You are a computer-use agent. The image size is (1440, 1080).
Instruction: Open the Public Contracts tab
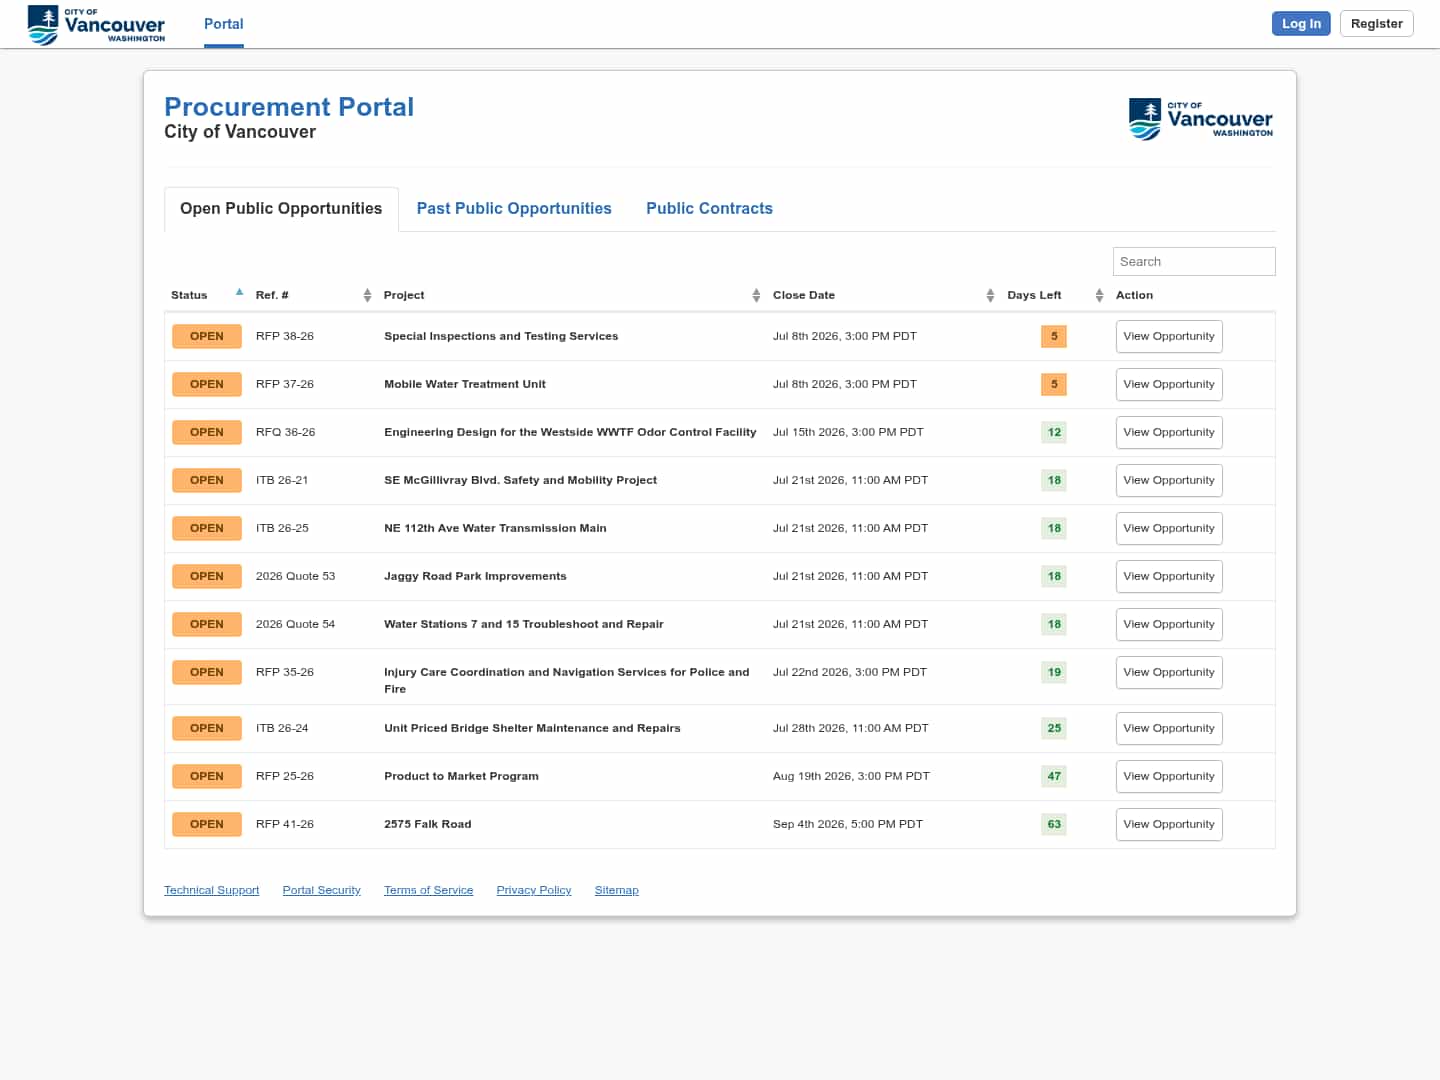709,208
